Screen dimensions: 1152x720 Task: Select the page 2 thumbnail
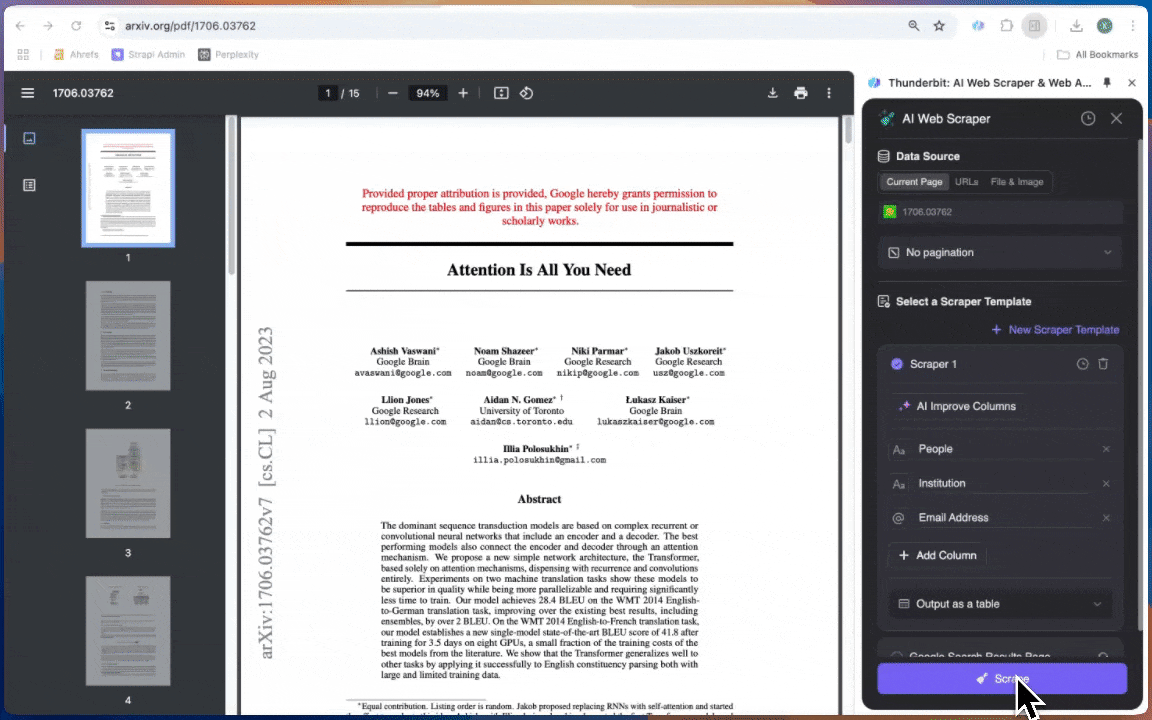pos(128,336)
